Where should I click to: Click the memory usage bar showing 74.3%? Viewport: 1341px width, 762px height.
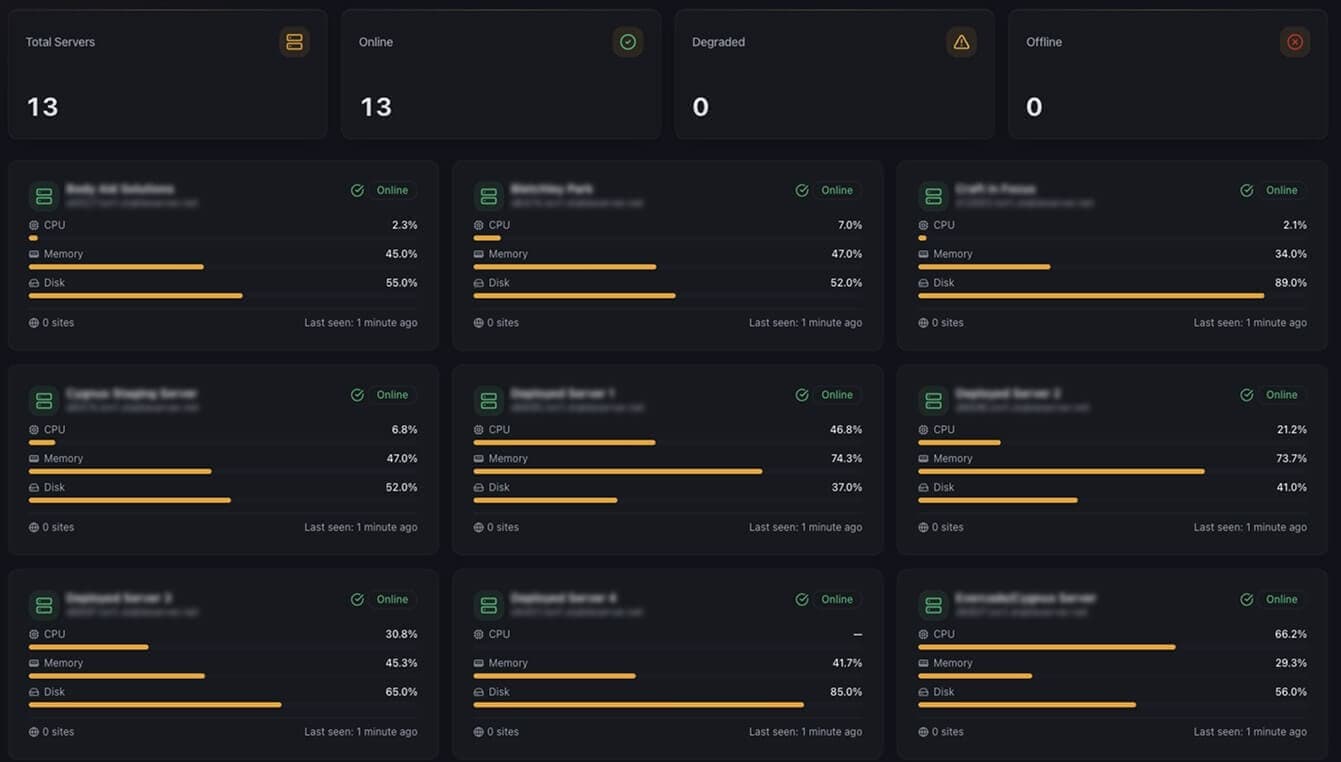(668, 471)
